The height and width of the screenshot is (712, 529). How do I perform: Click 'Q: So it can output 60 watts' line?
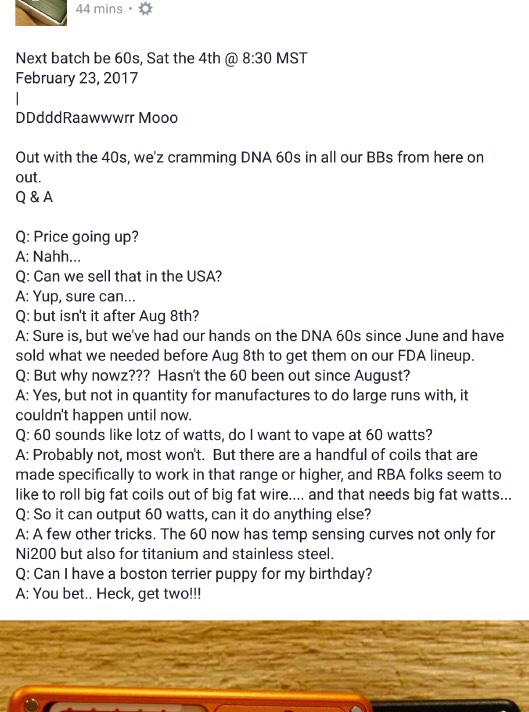(193, 514)
